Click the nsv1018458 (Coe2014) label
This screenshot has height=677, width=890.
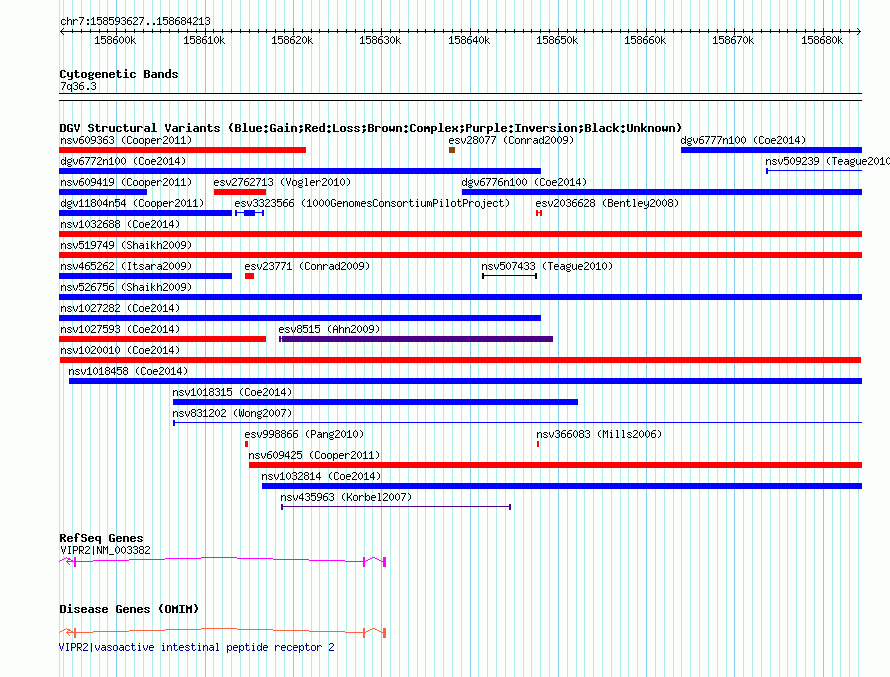point(128,371)
